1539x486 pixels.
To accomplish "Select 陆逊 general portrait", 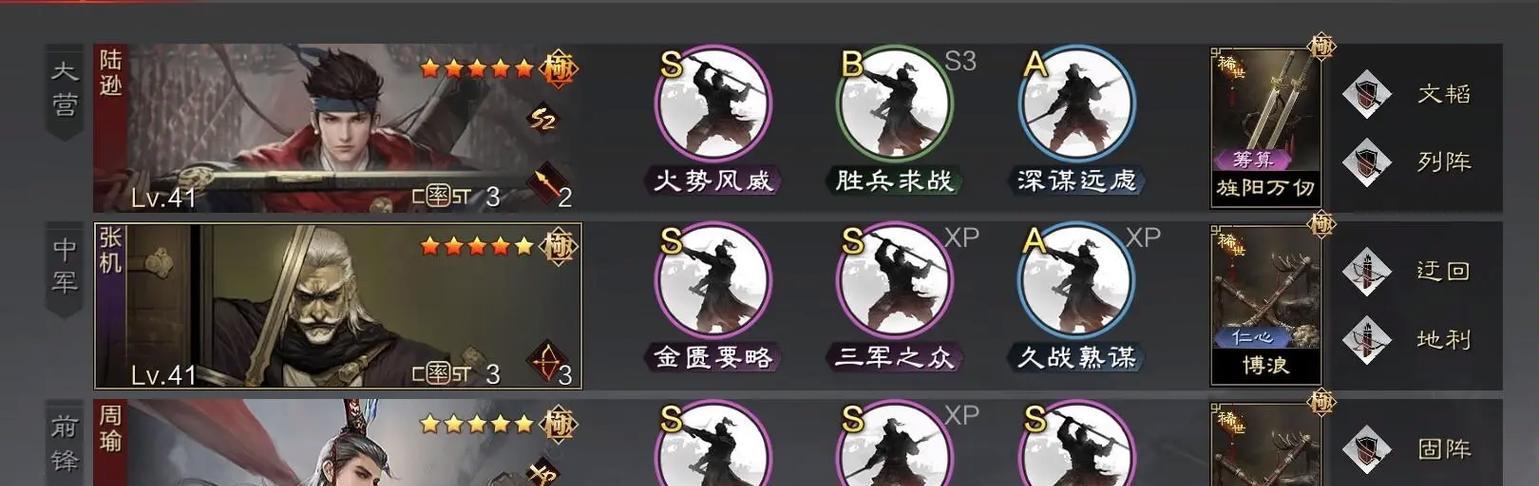I will tap(338, 128).
